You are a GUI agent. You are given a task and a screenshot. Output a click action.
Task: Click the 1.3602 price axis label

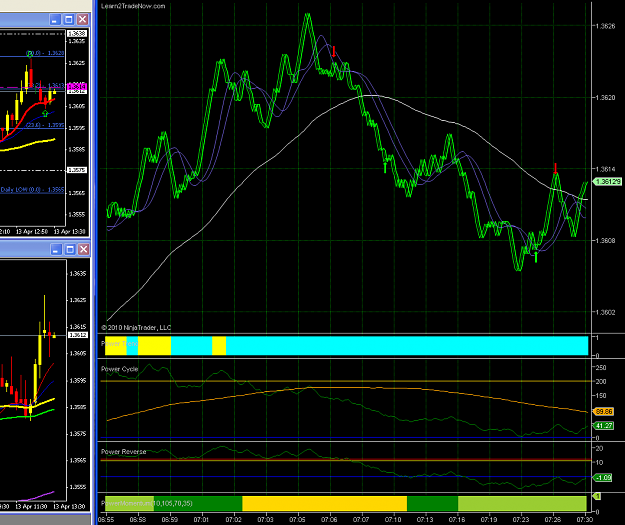tap(605, 312)
